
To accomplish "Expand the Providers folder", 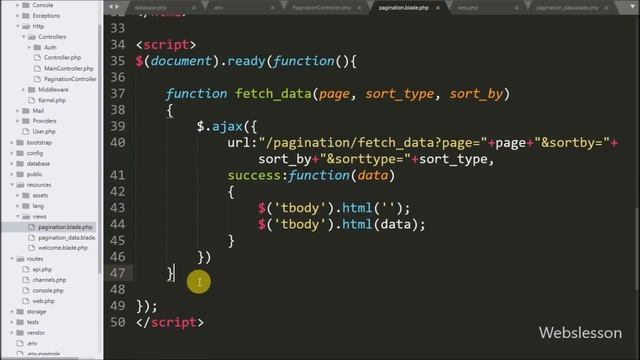I will [x=18, y=121].
